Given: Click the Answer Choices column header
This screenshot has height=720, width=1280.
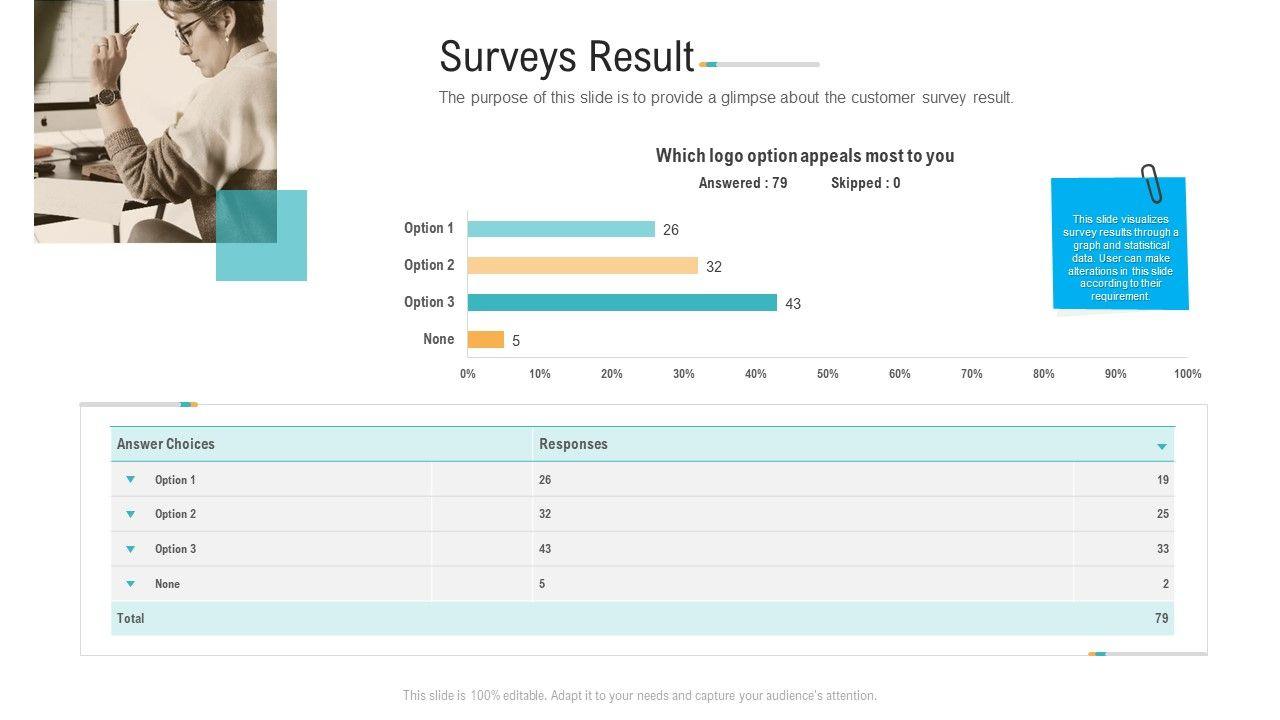Looking at the screenshot, I should pyautogui.click(x=166, y=444).
